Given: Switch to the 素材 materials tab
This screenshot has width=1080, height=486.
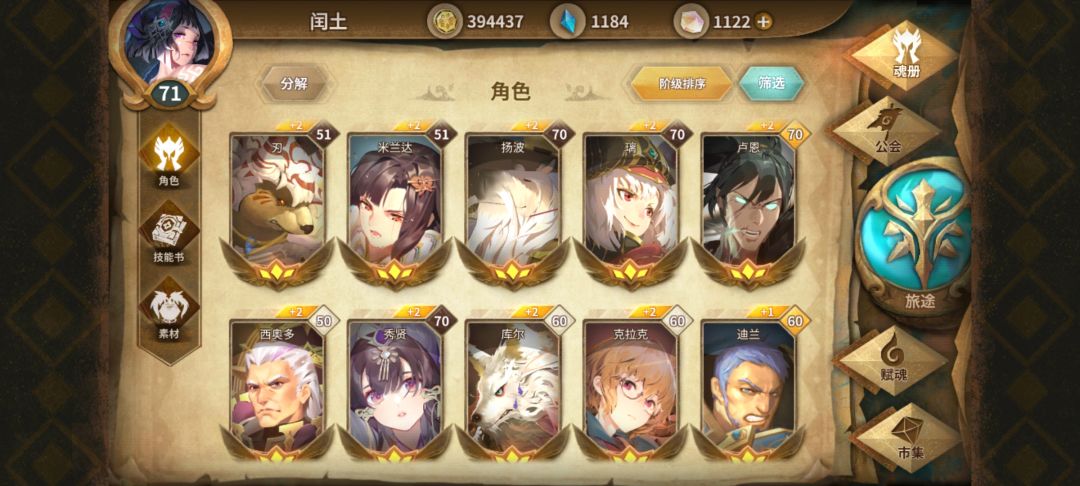Looking at the screenshot, I should click(x=169, y=311).
